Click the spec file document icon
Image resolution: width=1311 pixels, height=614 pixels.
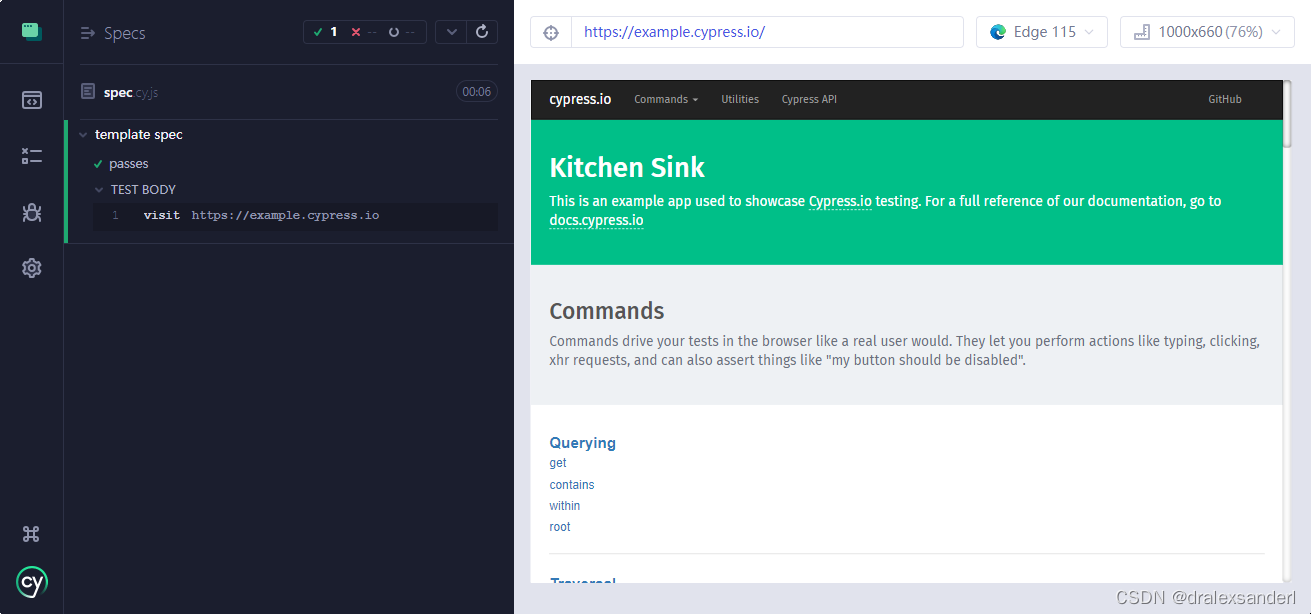(89, 92)
